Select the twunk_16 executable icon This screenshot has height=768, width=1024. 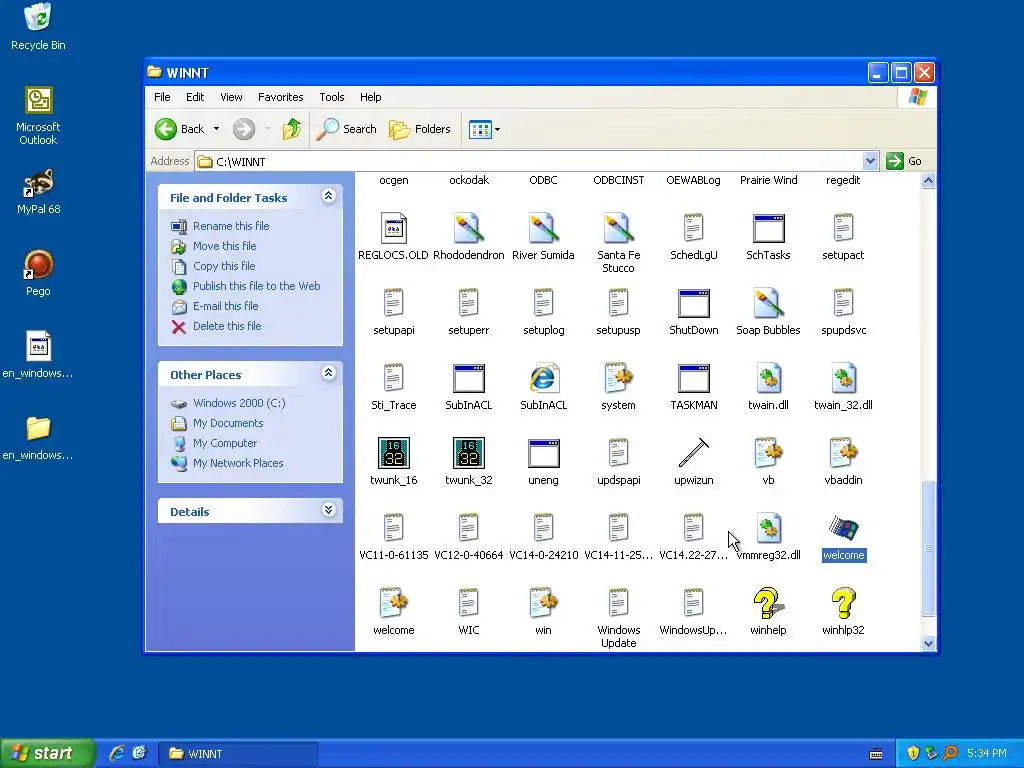394,453
